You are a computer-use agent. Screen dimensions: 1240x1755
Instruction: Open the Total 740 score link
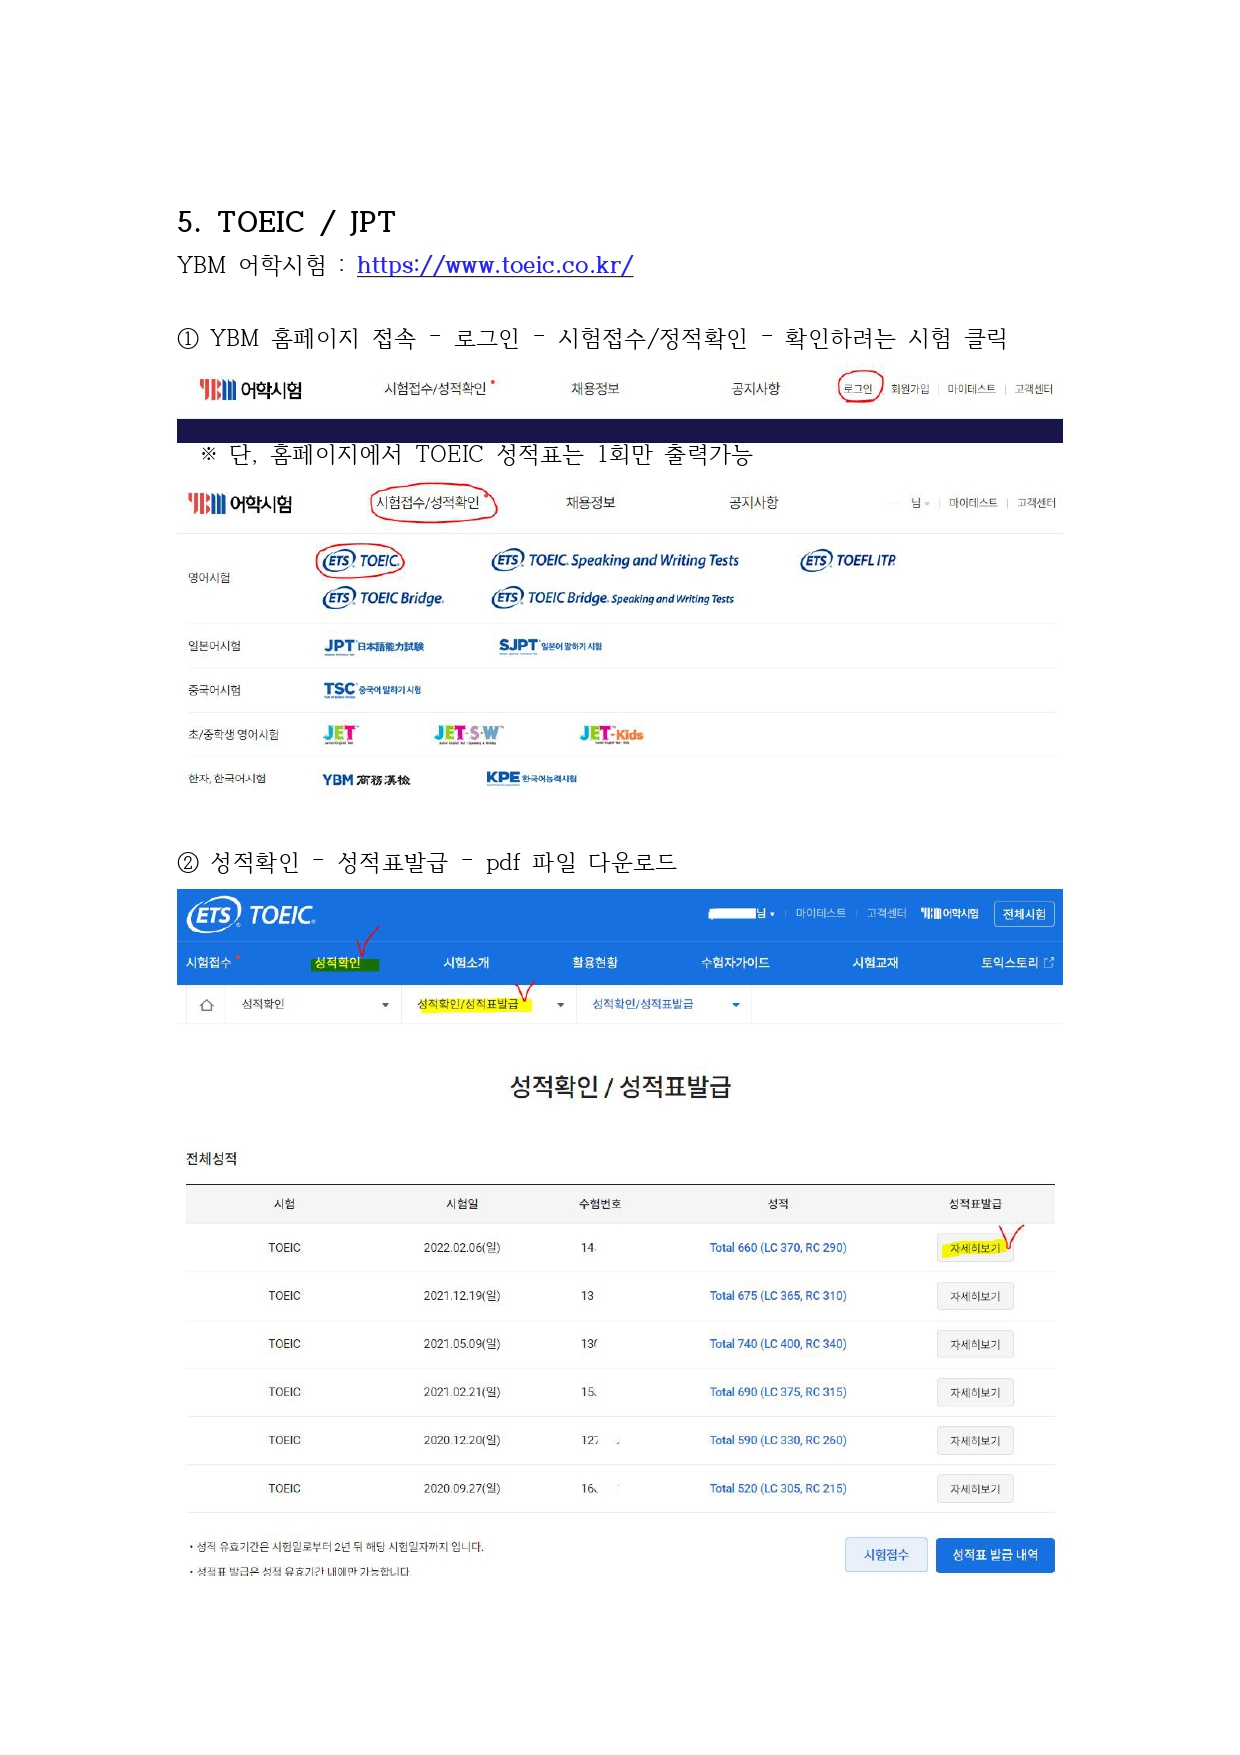pos(778,1343)
